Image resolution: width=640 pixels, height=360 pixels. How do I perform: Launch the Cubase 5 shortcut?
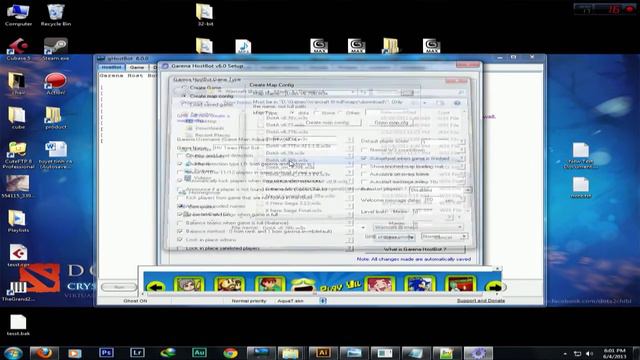[x=18, y=49]
